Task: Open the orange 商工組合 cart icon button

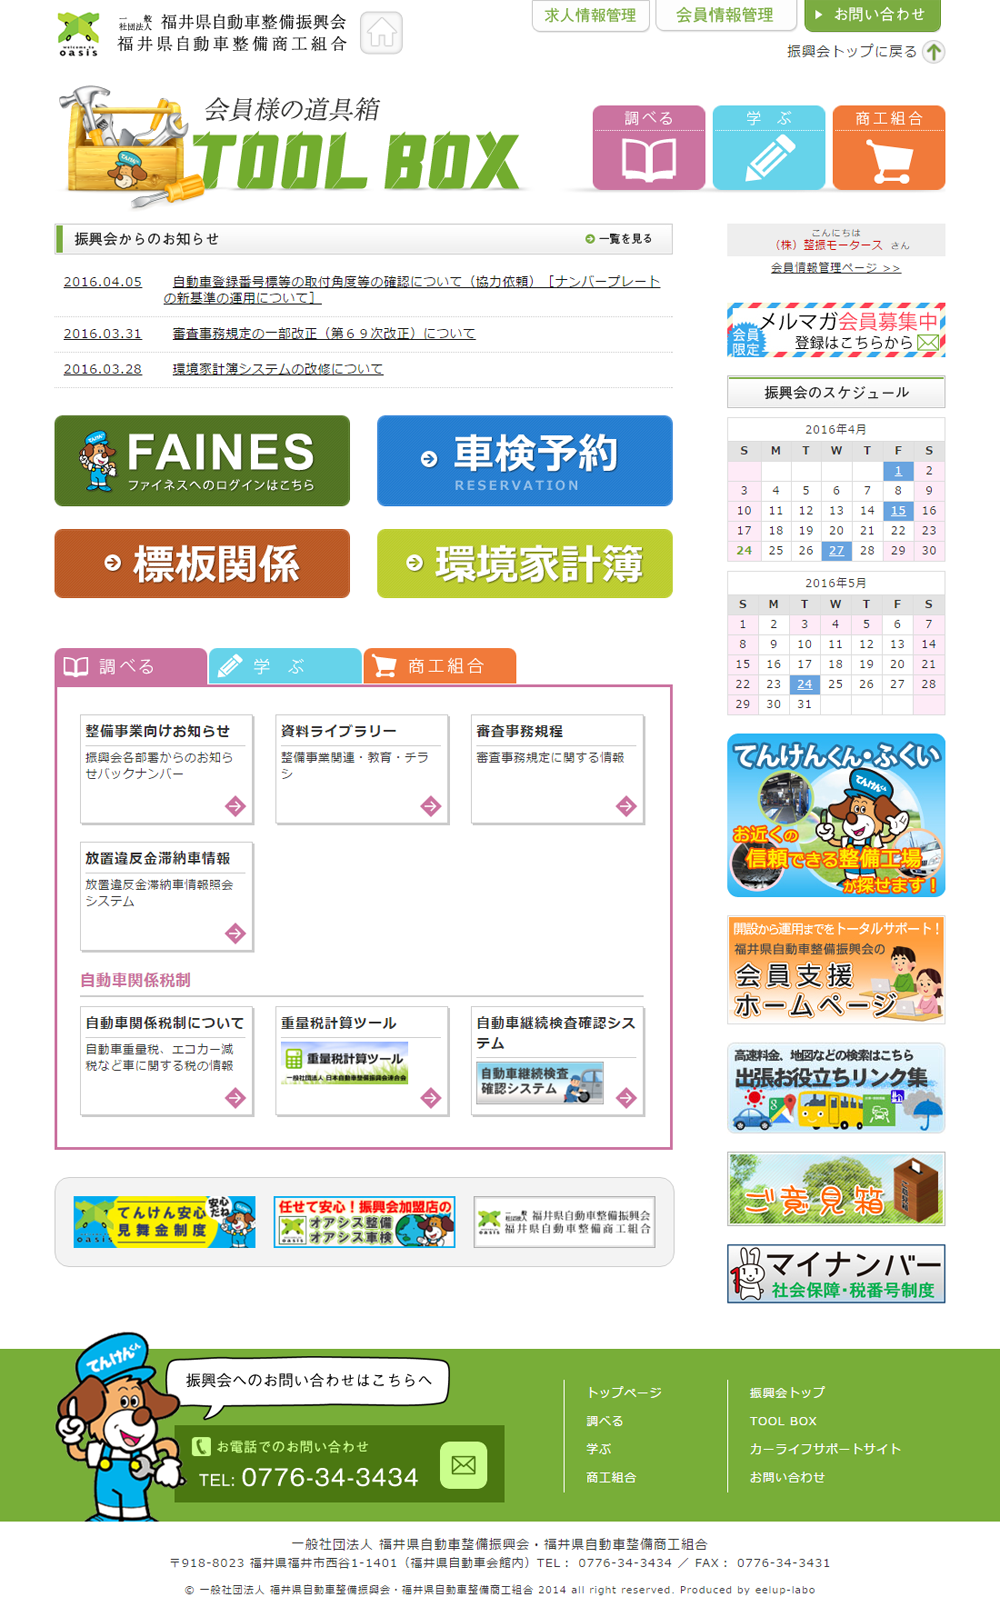Action: [889, 148]
